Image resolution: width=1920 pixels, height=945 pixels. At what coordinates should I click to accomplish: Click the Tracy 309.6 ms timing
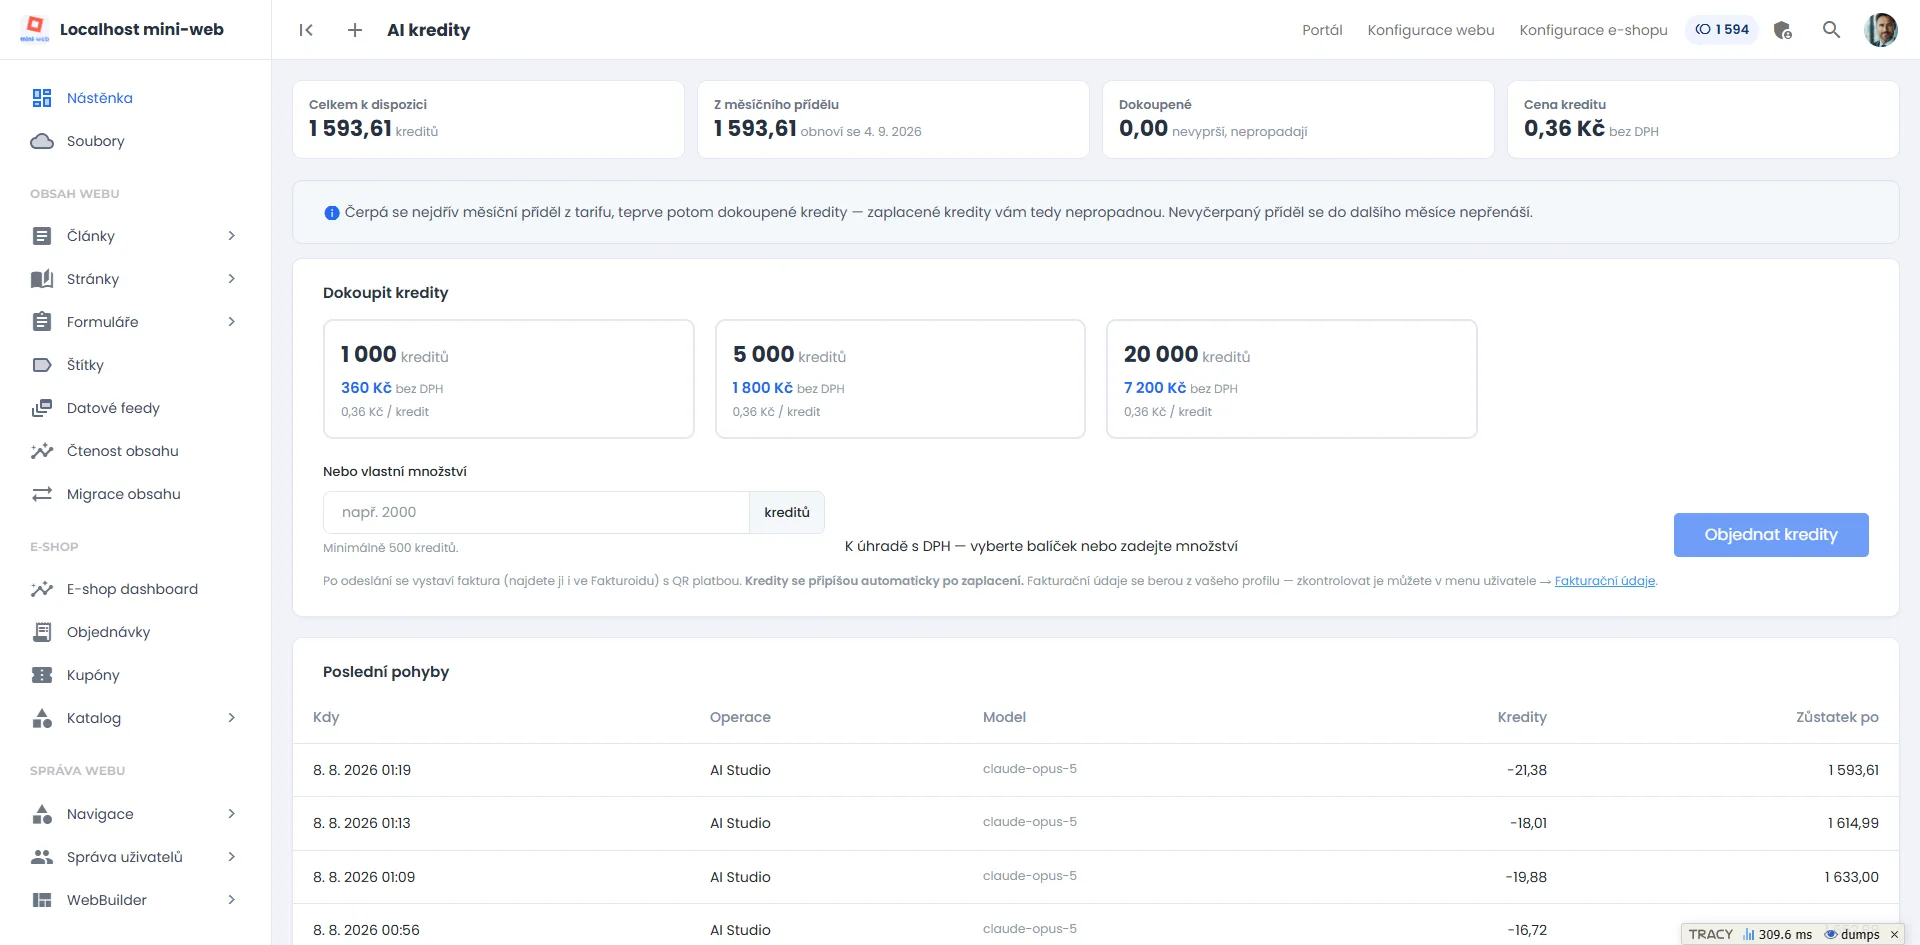click(x=1777, y=934)
